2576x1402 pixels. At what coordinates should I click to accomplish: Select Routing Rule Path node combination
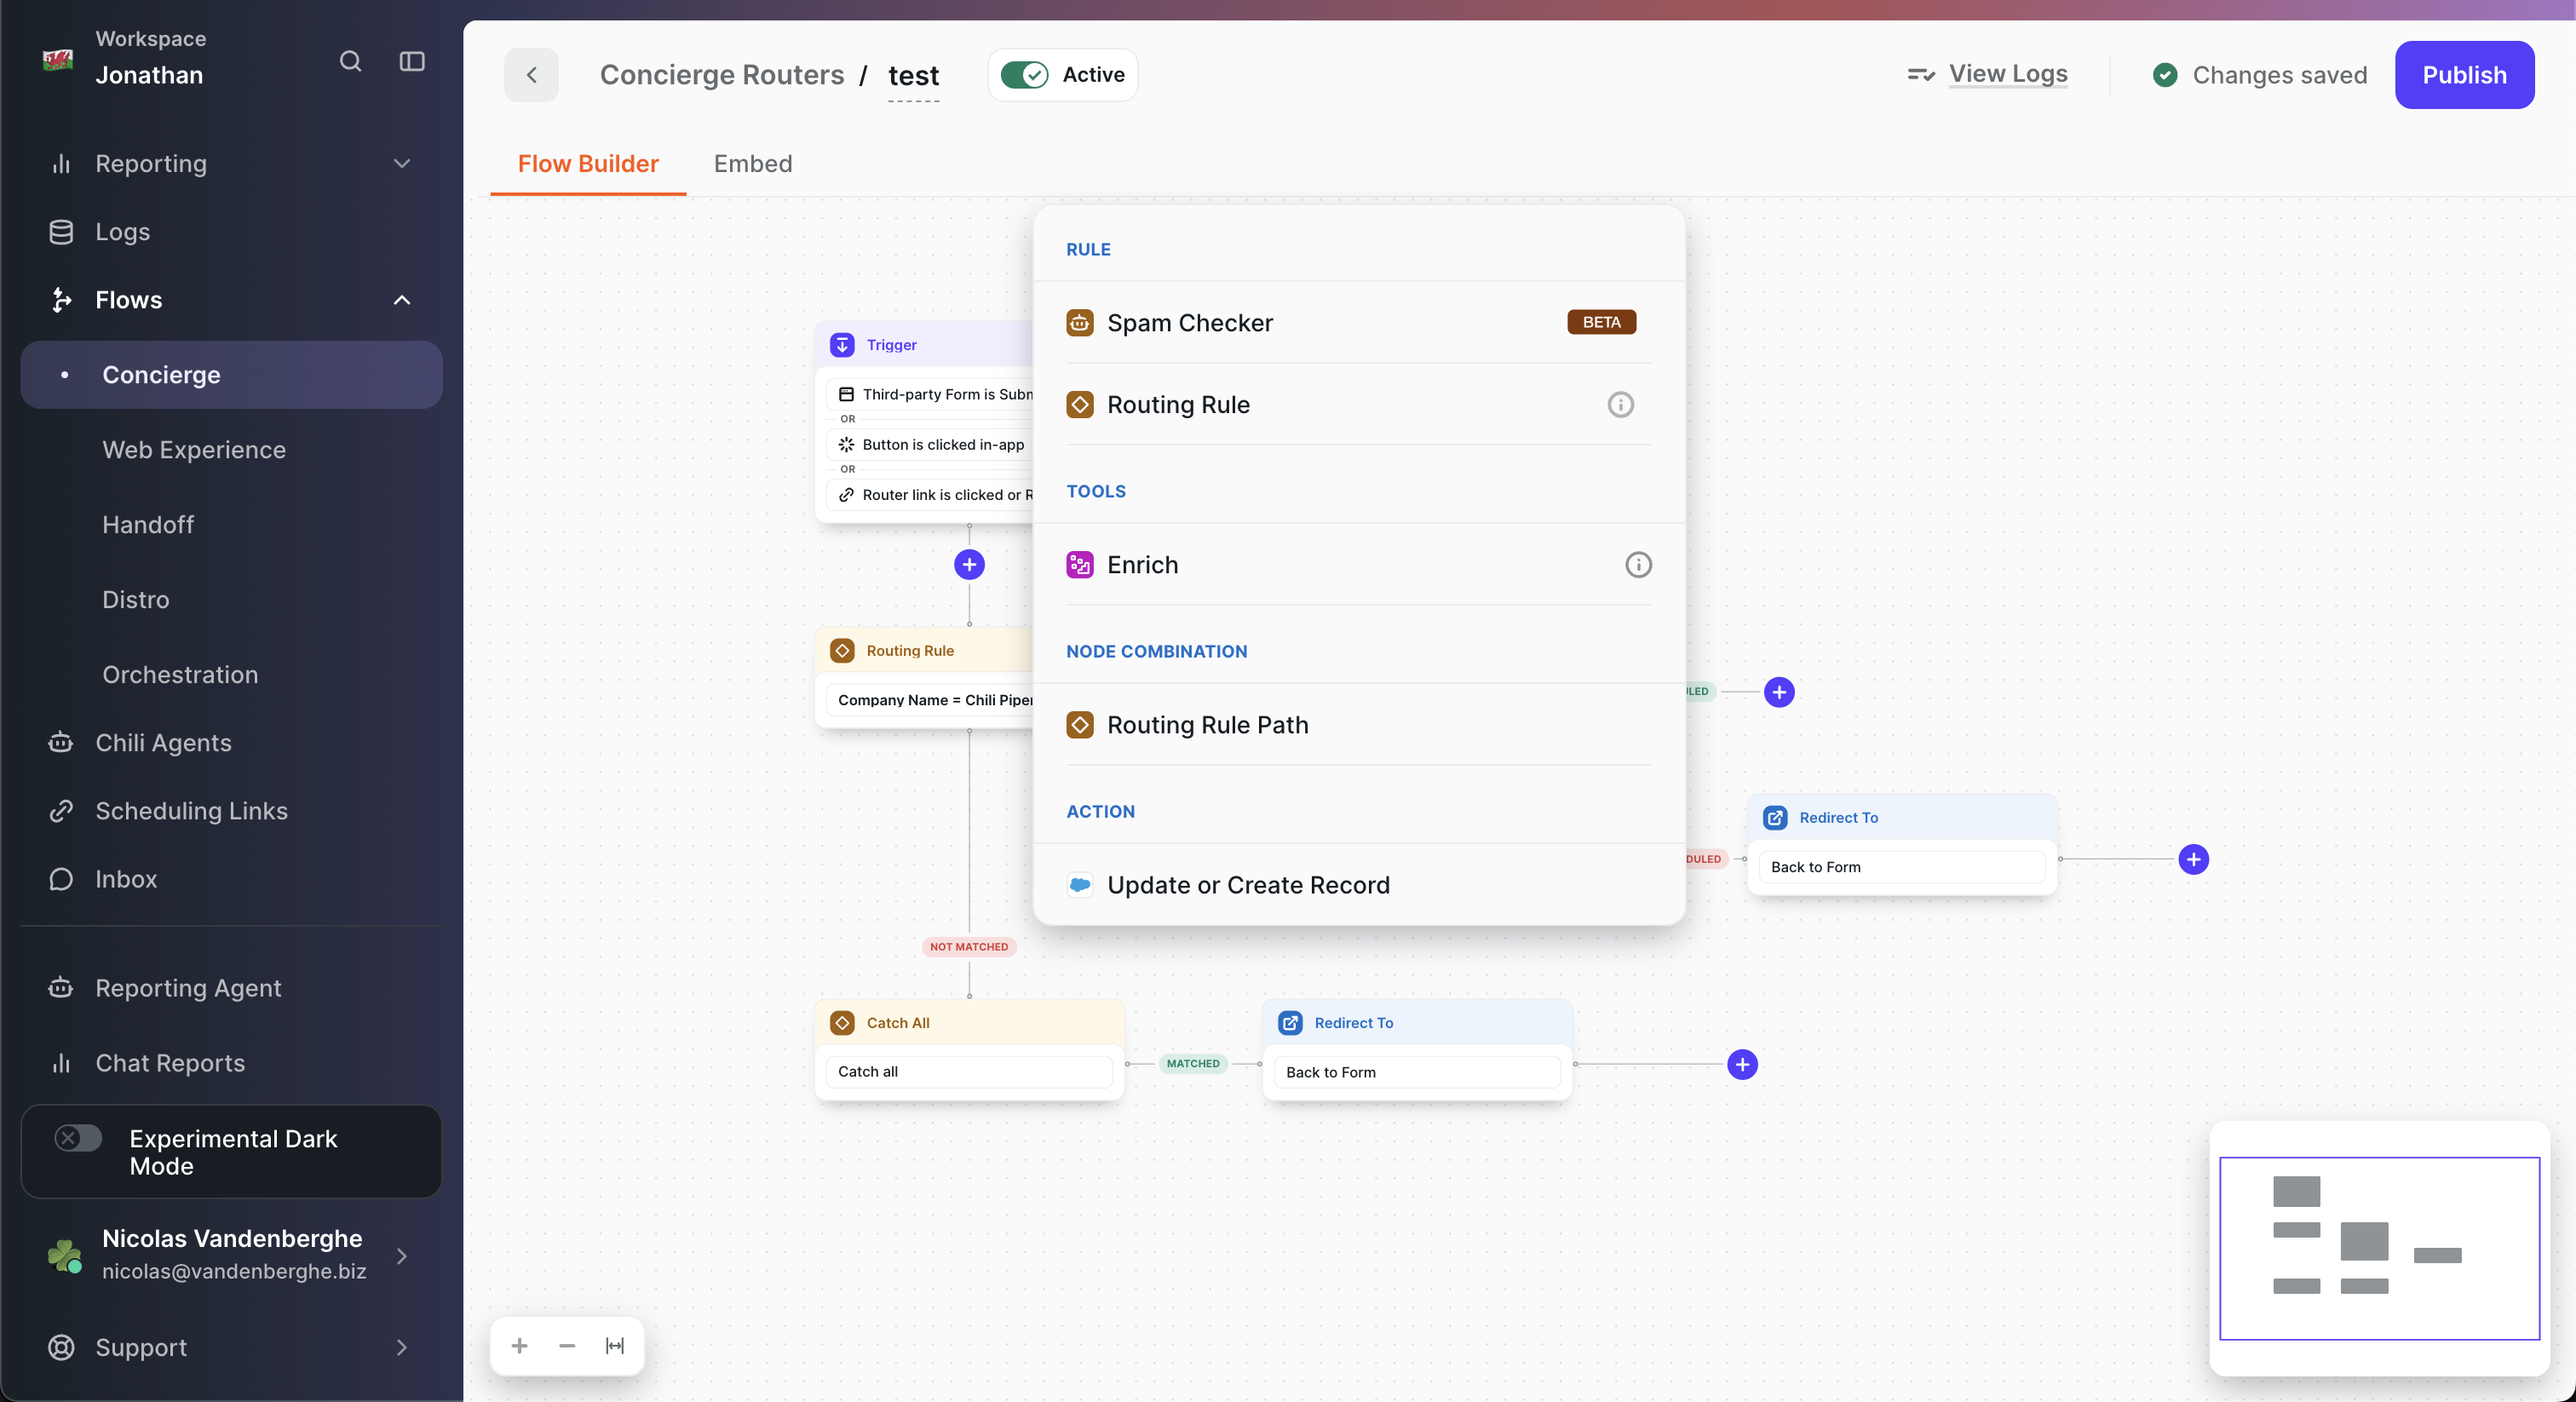pos(1207,724)
